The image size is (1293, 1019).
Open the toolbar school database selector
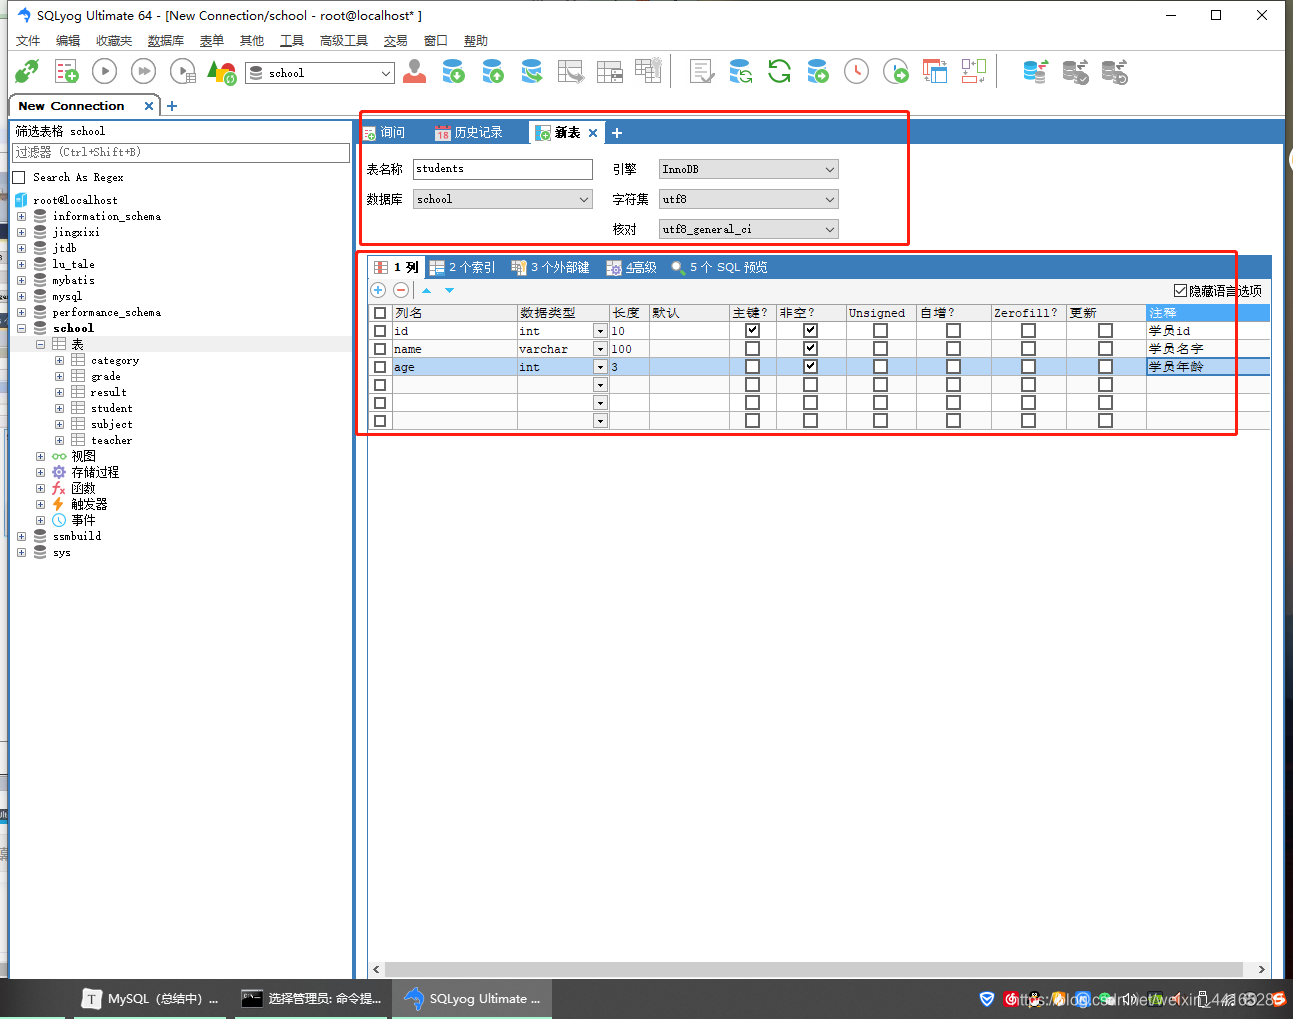pyautogui.click(x=319, y=73)
